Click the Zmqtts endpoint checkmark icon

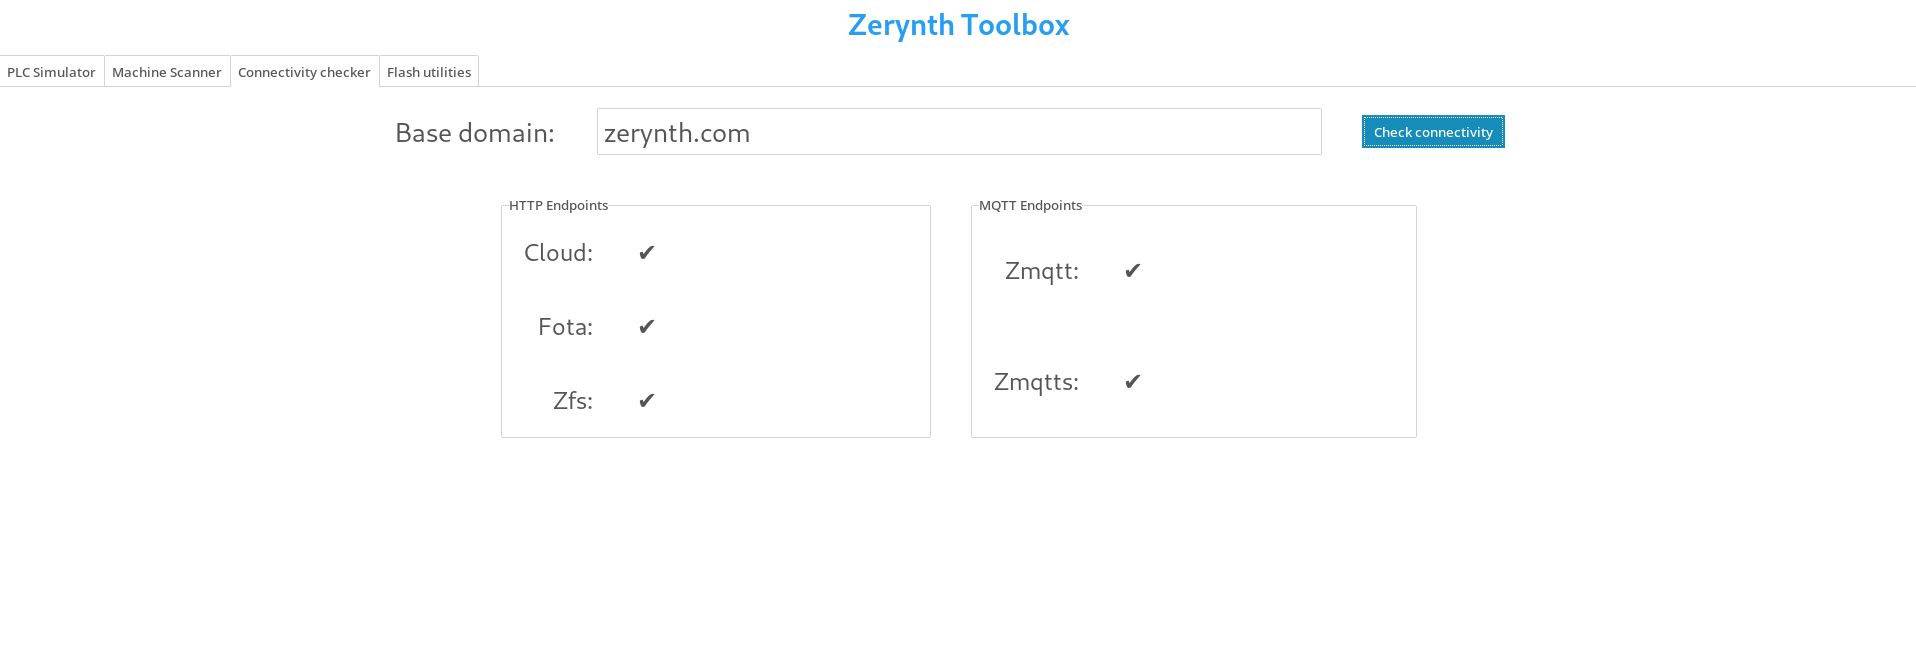coord(1133,382)
